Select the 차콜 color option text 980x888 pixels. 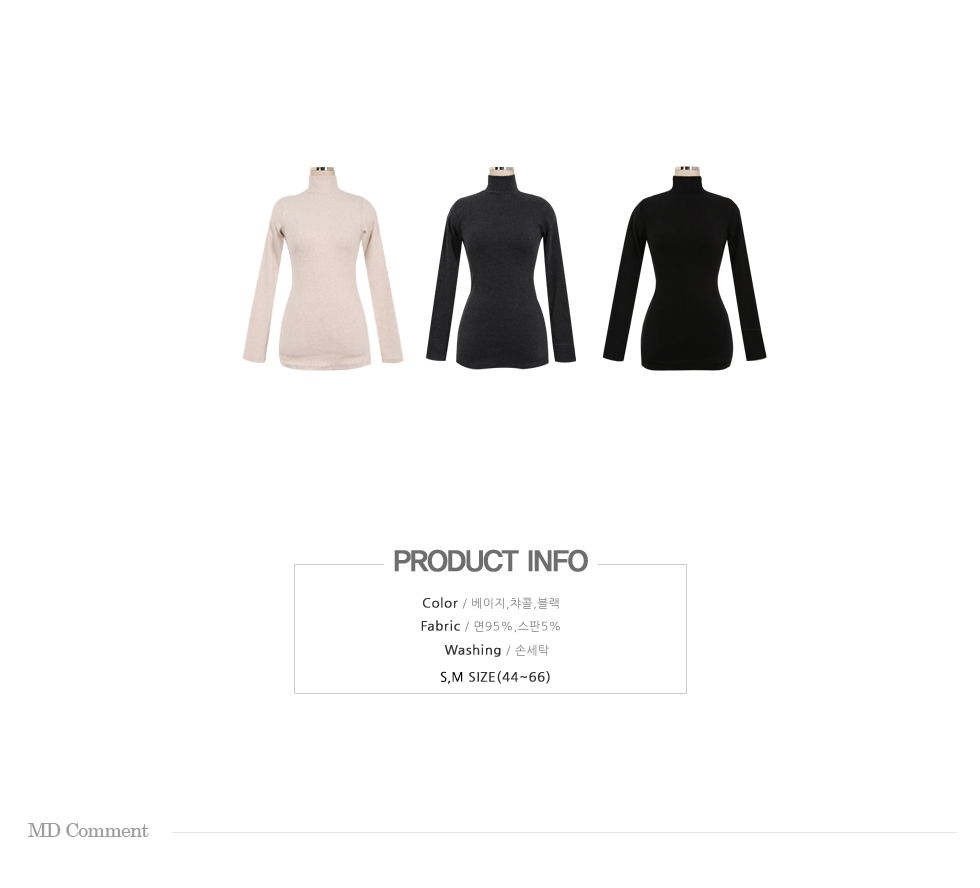coord(521,603)
